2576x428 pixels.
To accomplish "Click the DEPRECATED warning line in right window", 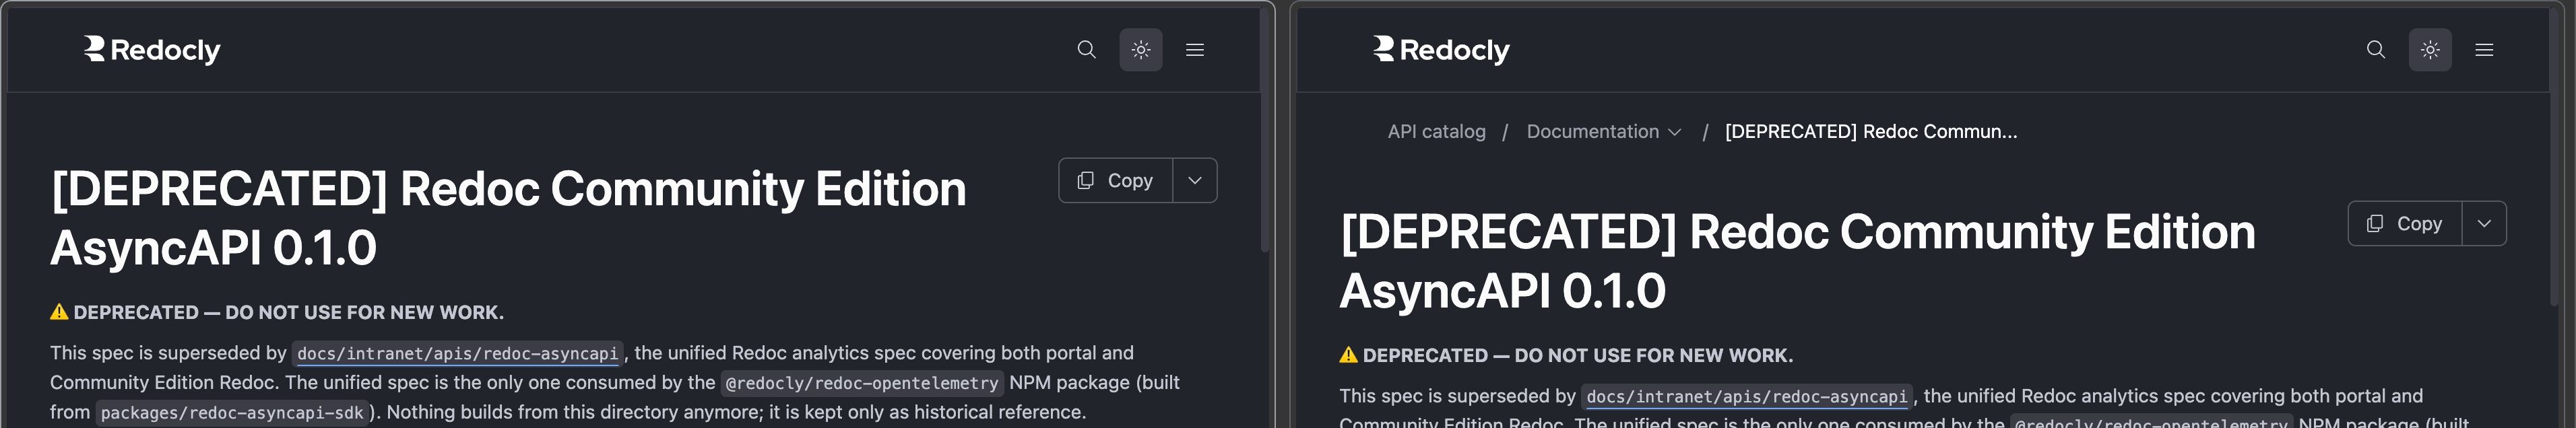I will tap(1566, 356).
